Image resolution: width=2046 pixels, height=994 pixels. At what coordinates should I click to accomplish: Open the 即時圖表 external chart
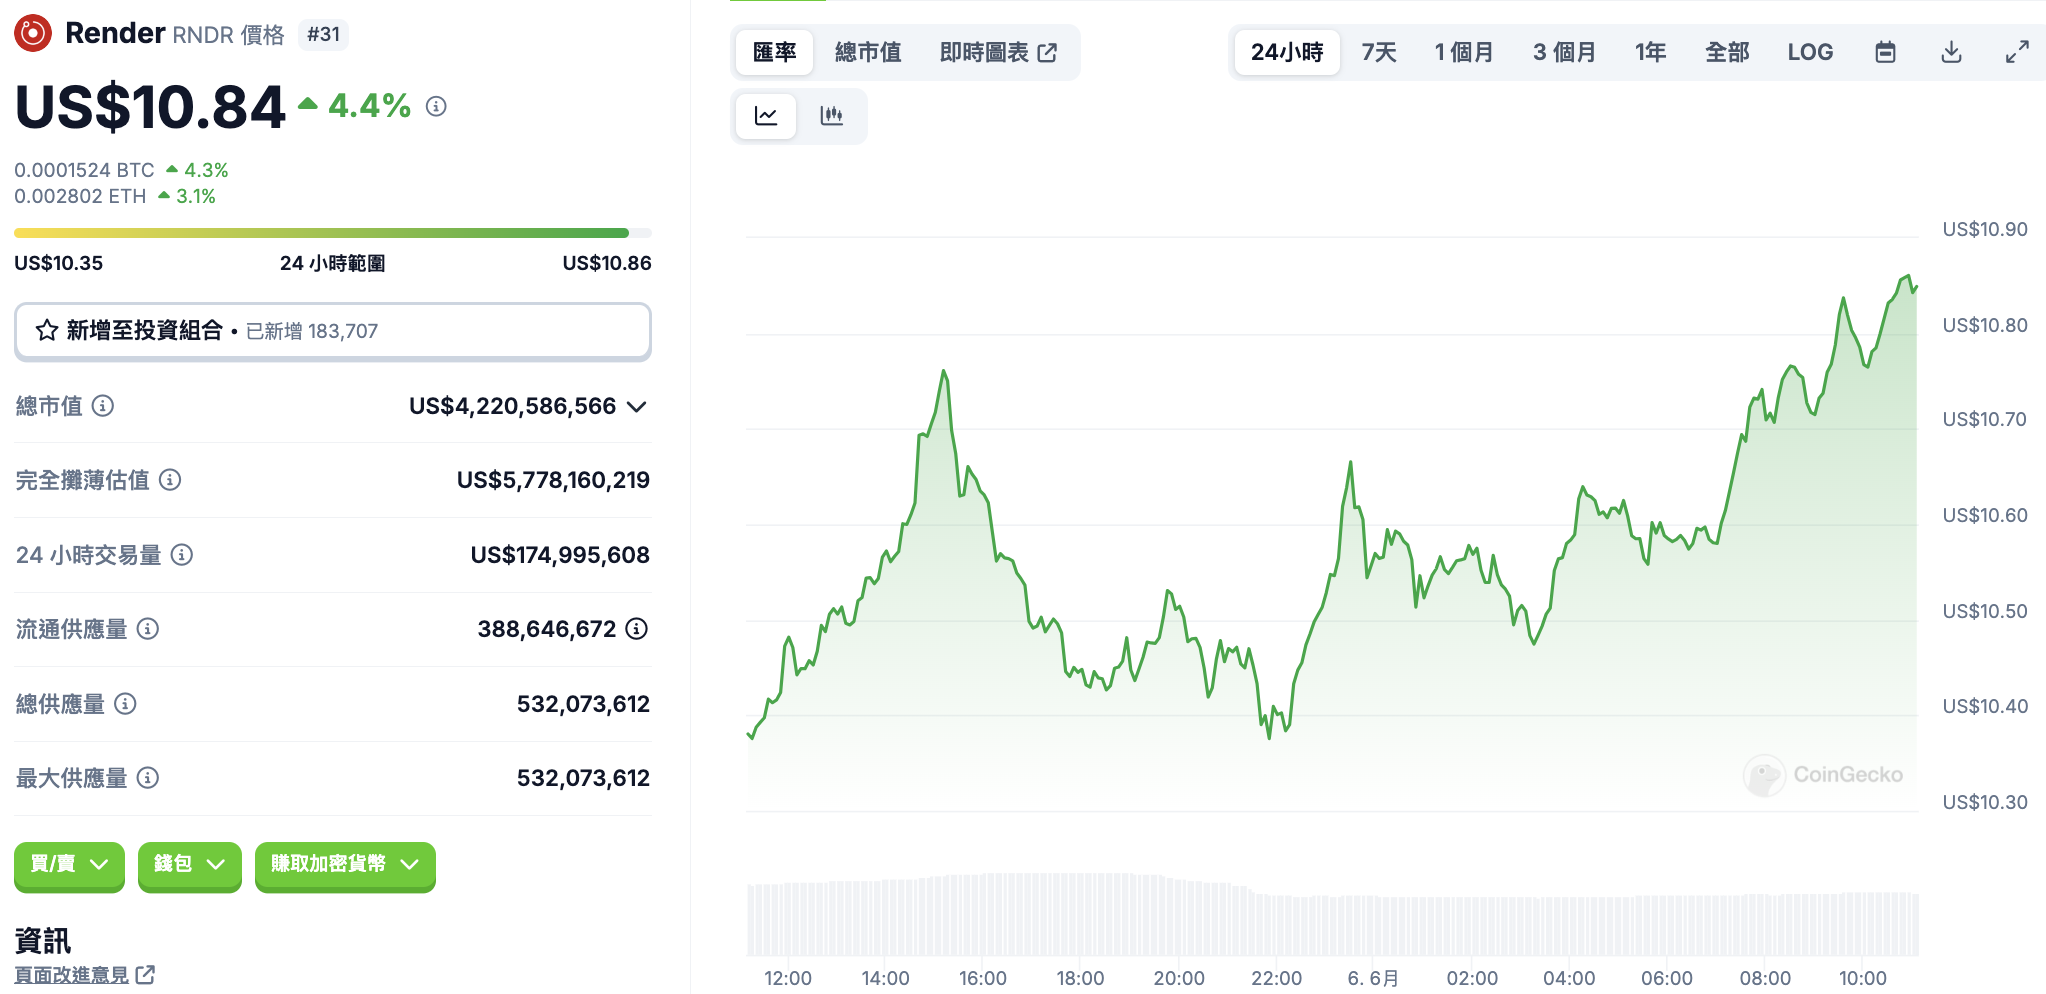point(998,52)
